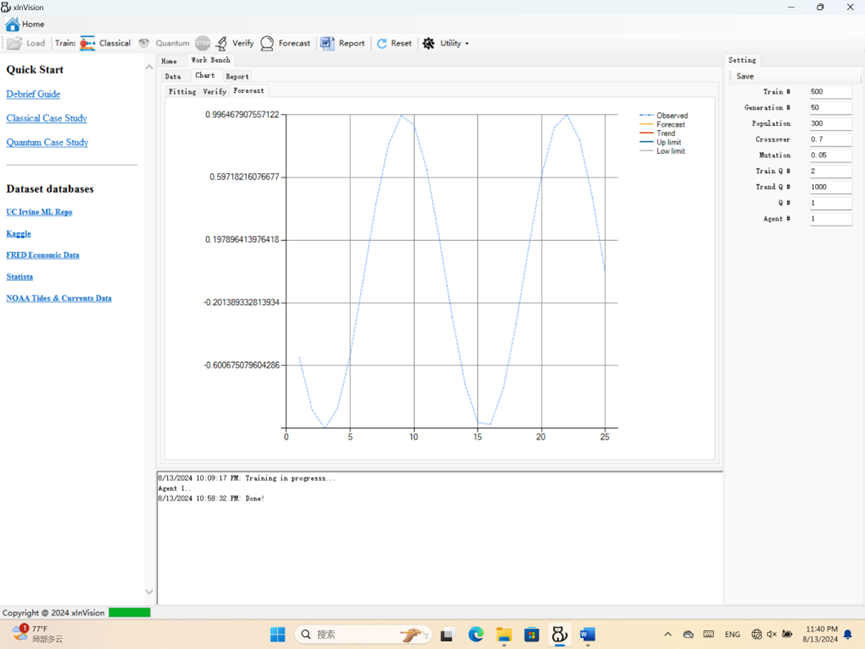Open NOAA Tides & Currents Data link
The width and height of the screenshot is (865, 649).
[58, 298]
